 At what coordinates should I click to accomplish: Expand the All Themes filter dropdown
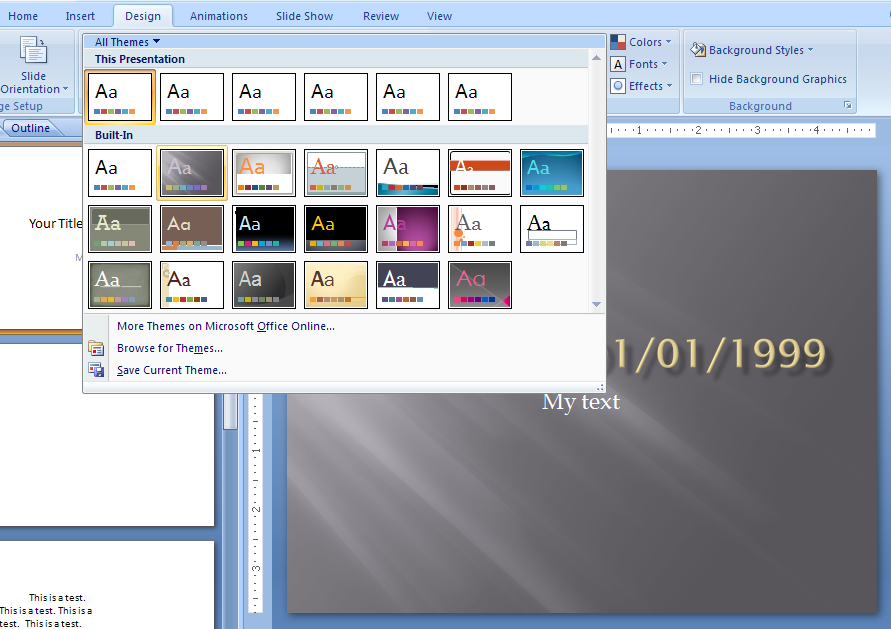pyautogui.click(x=127, y=42)
